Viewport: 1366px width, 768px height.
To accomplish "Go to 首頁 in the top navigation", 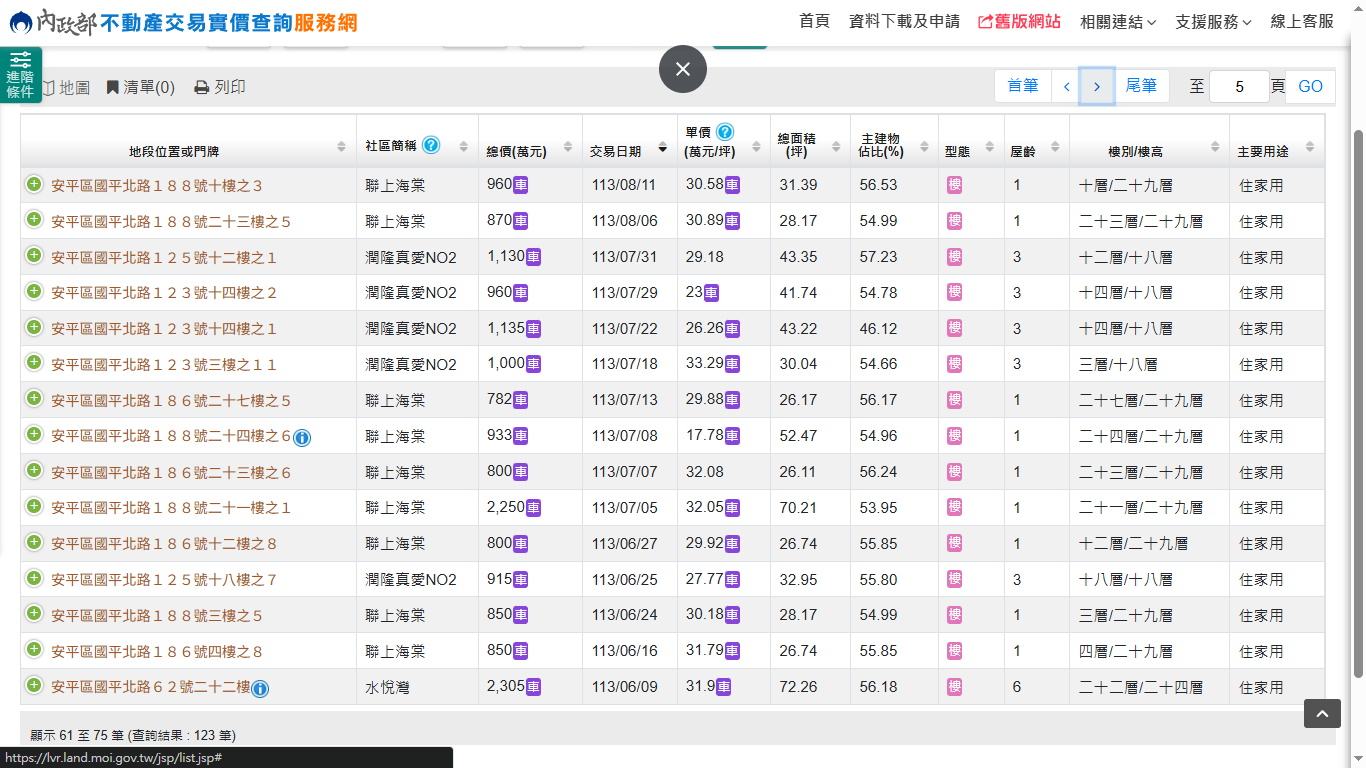I will (x=814, y=21).
